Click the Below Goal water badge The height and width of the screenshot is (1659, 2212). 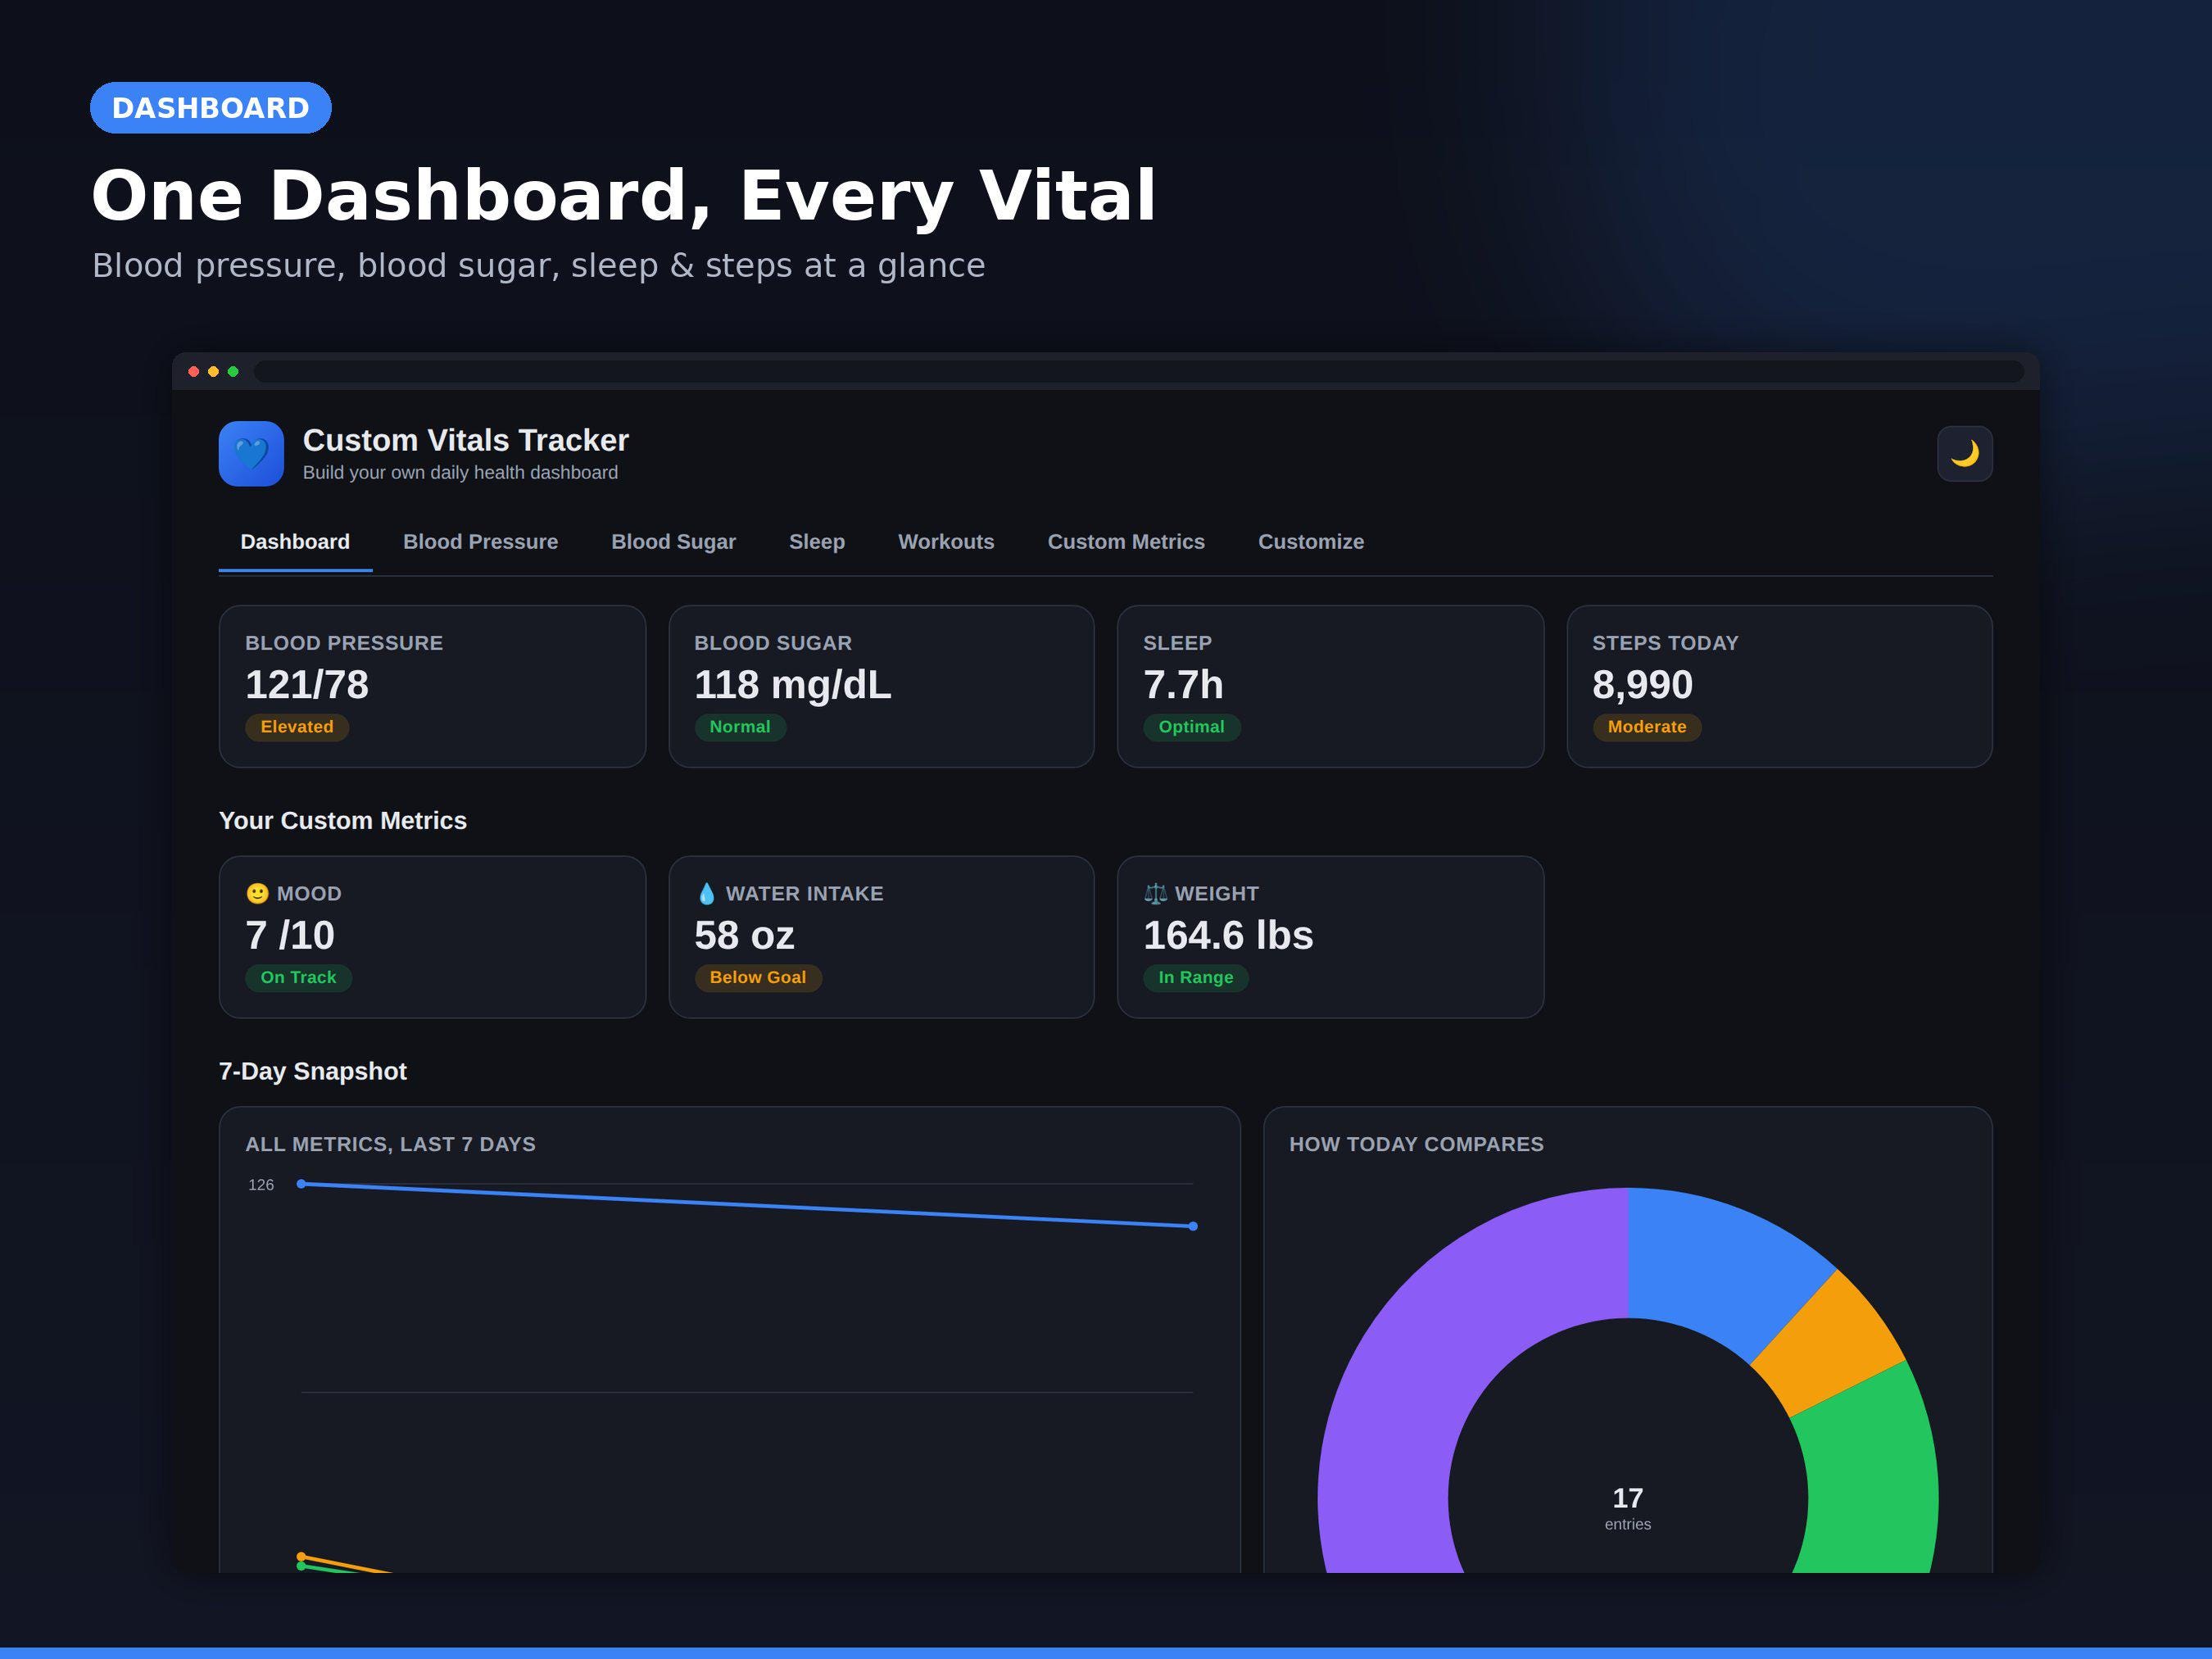pyautogui.click(x=757, y=978)
